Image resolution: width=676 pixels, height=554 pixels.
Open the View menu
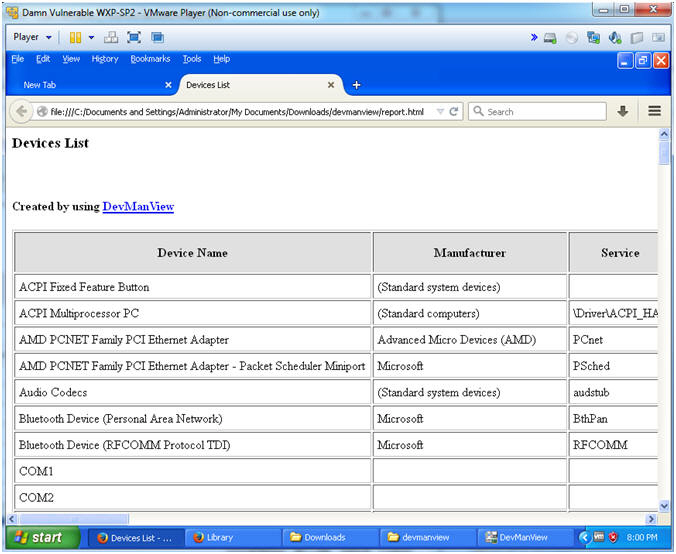[x=71, y=59]
